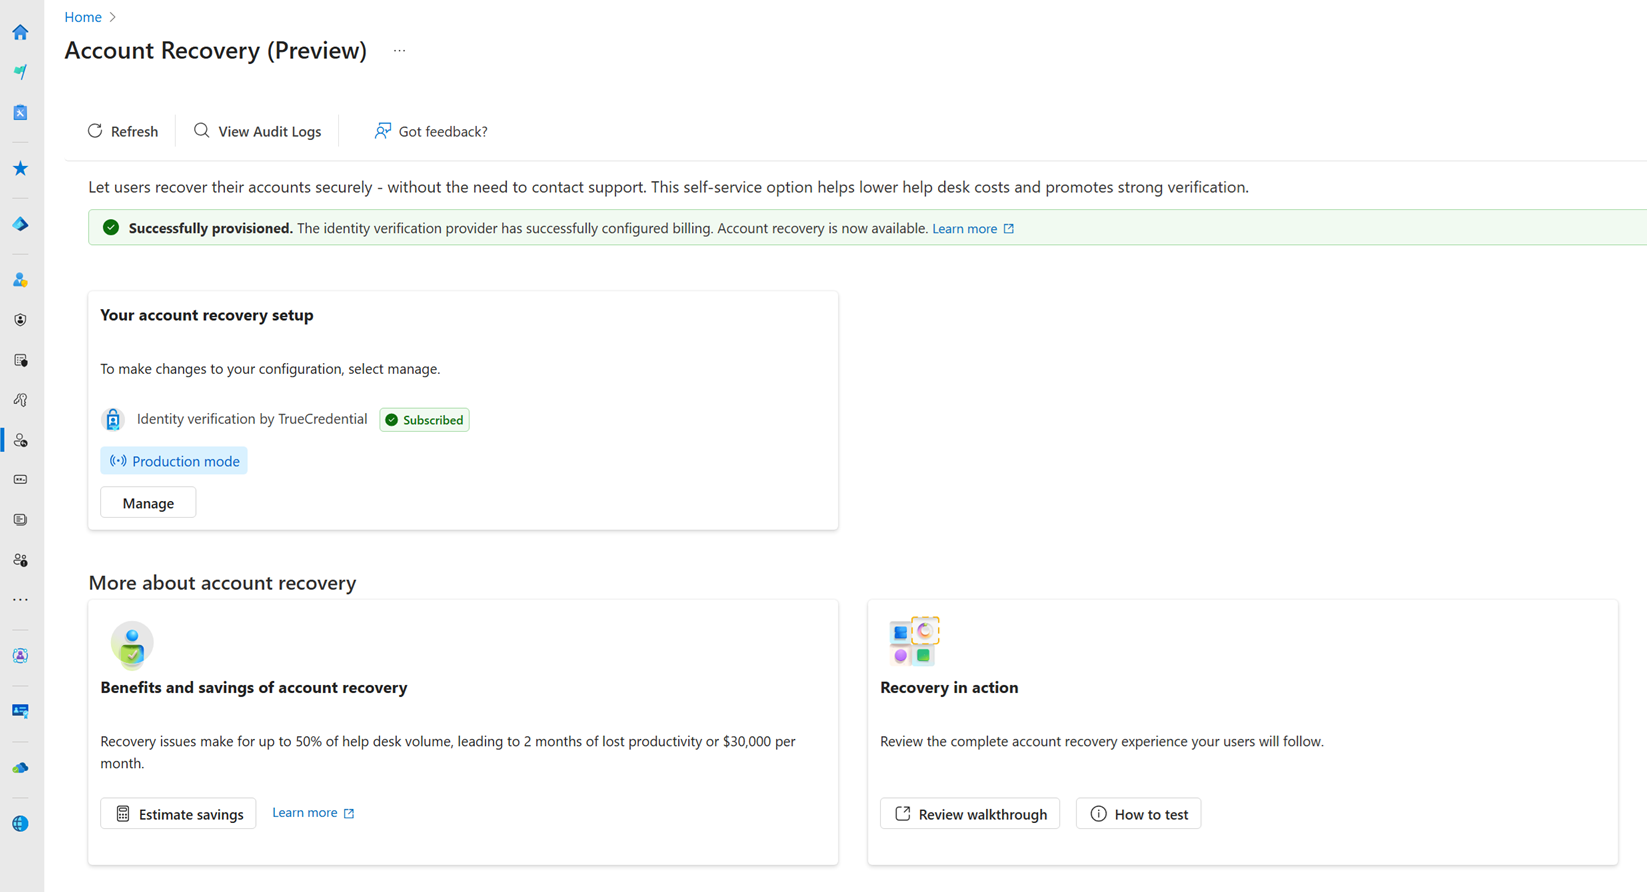Open the page title ellipsis menu
This screenshot has width=1647, height=892.
point(399,51)
